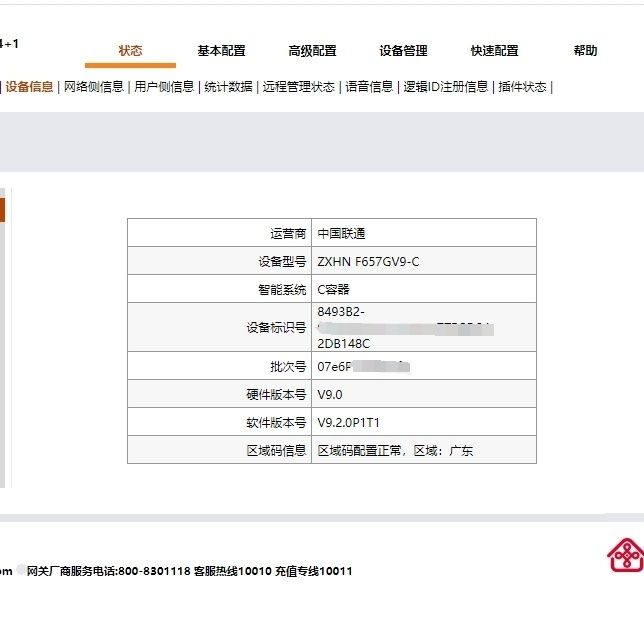Image resolution: width=644 pixels, height=644 pixels.
Task: Click the device model ZXHN F657GV9-C
Action: pos(368,262)
